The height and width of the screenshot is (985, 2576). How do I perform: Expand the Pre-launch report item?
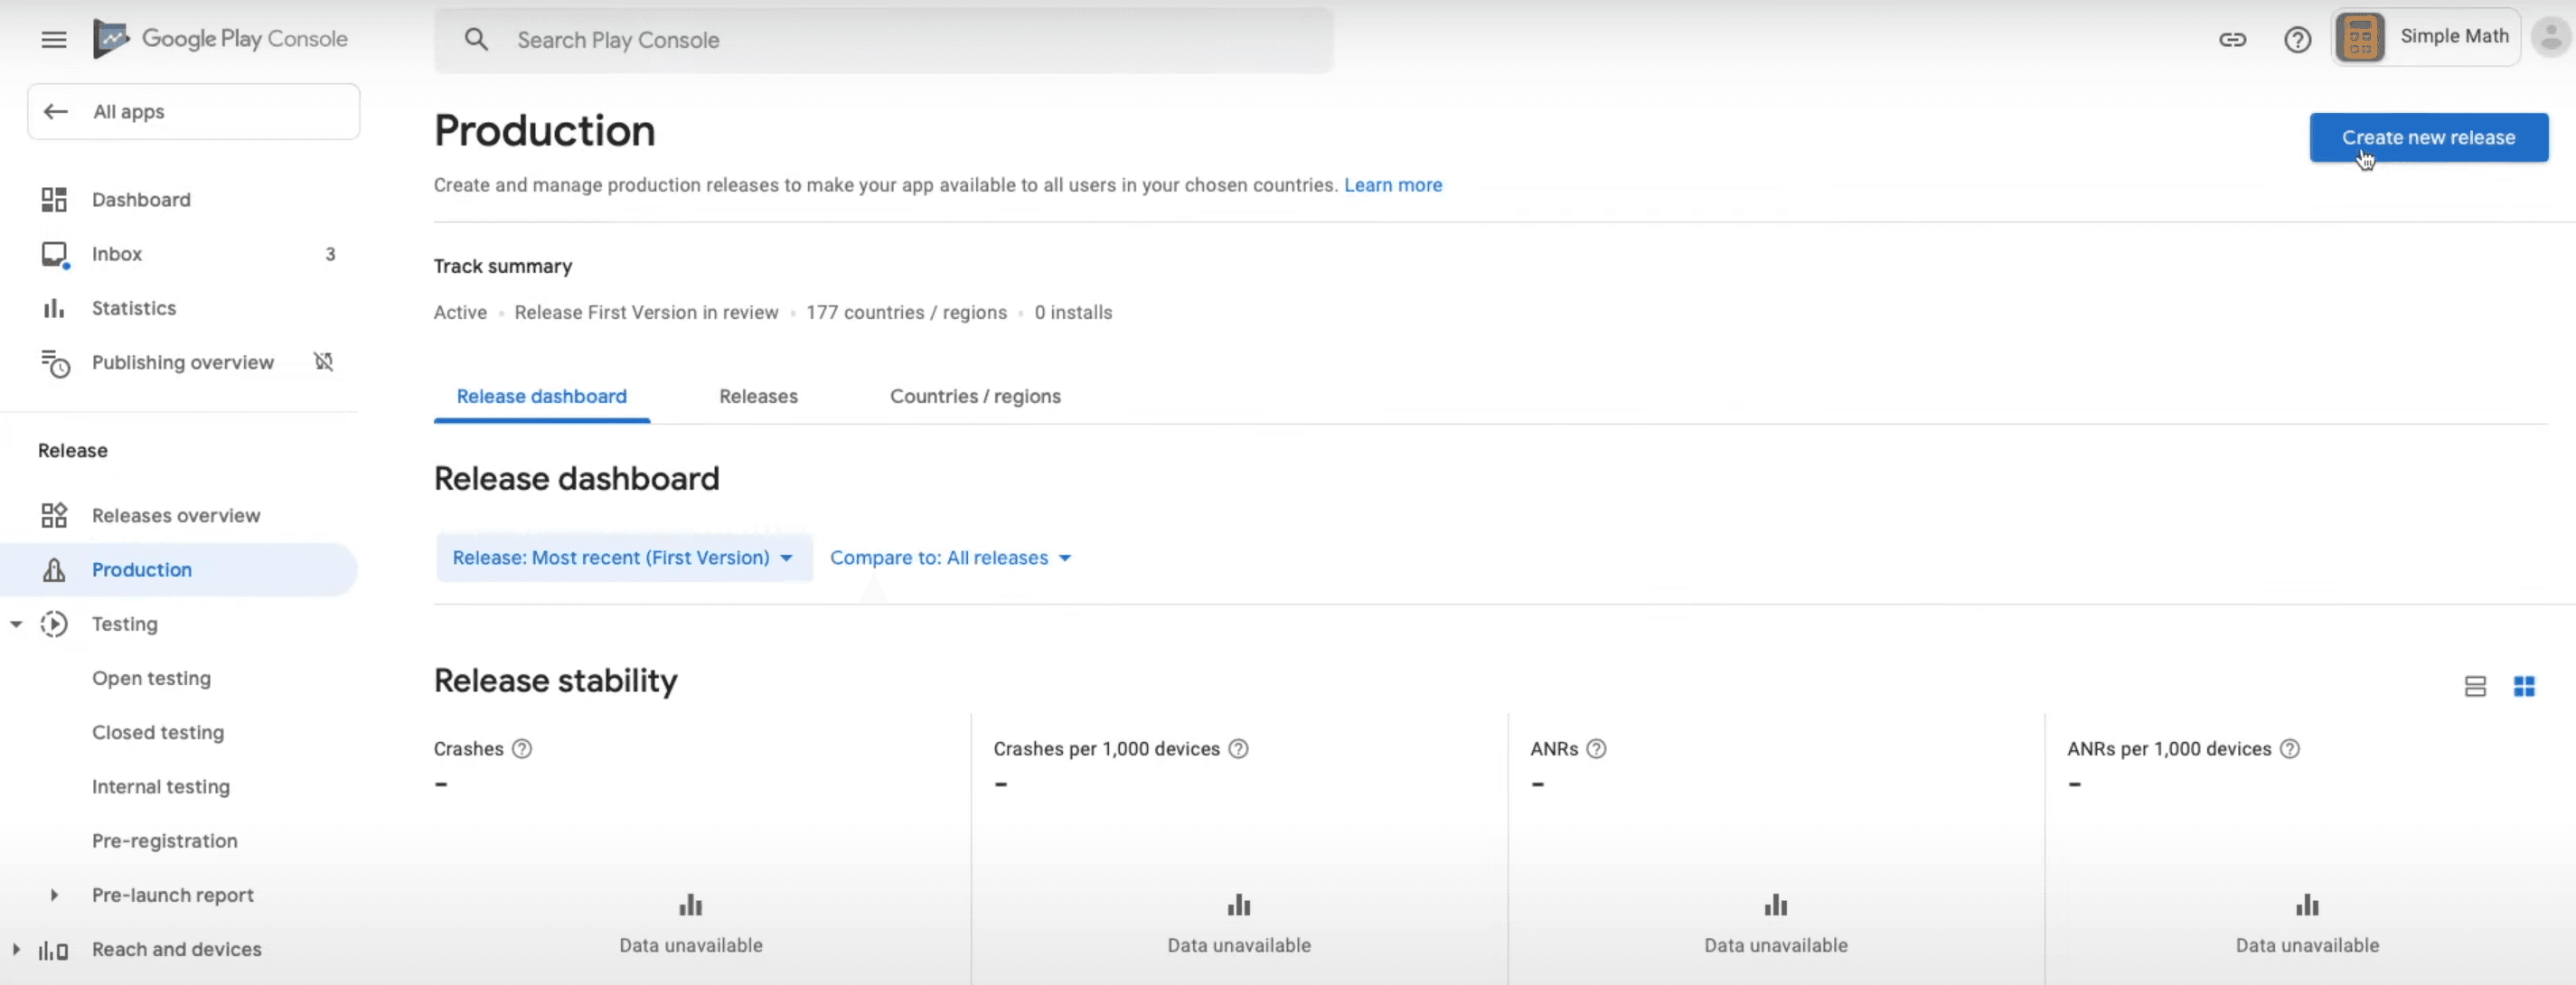[x=54, y=895]
